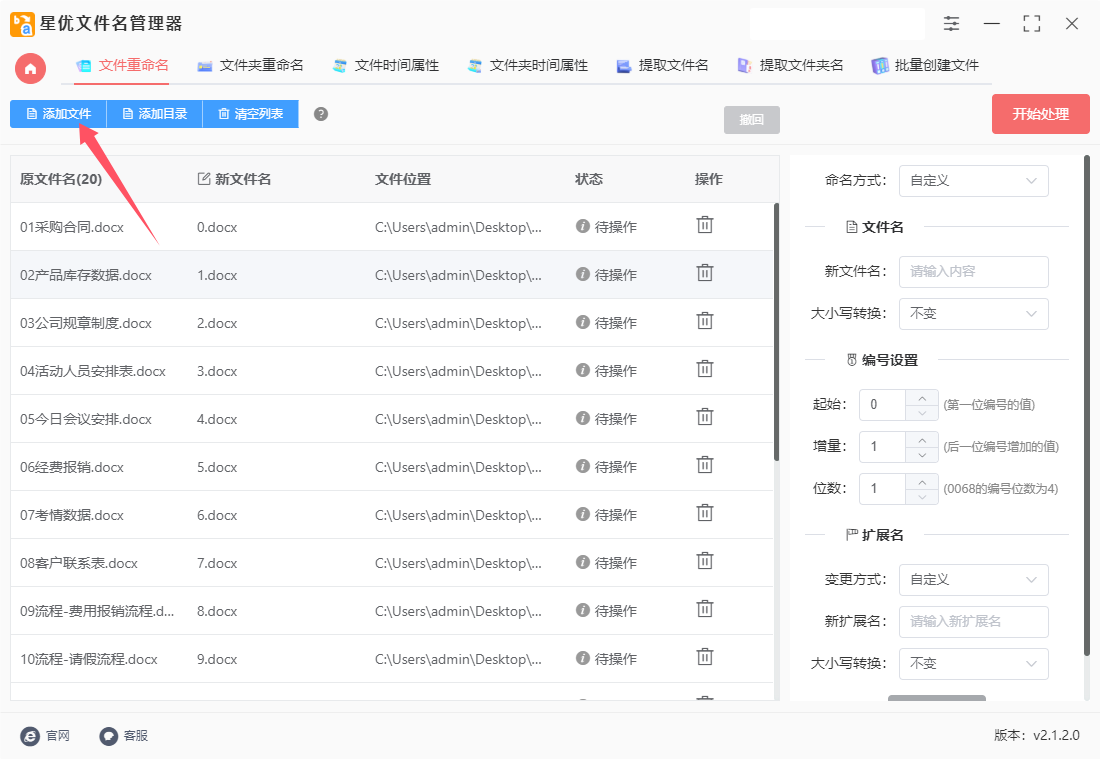Image resolution: width=1100 pixels, height=760 pixels.
Task: Open the 命名方式 dropdown
Action: [x=973, y=180]
